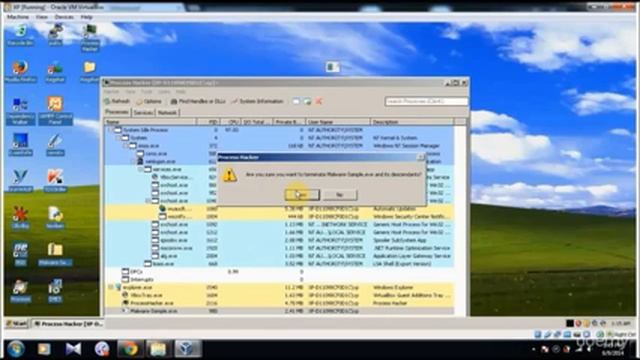The image size is (640, 360).
Task: Select the alg.exe process row
Action: [279, 256]
